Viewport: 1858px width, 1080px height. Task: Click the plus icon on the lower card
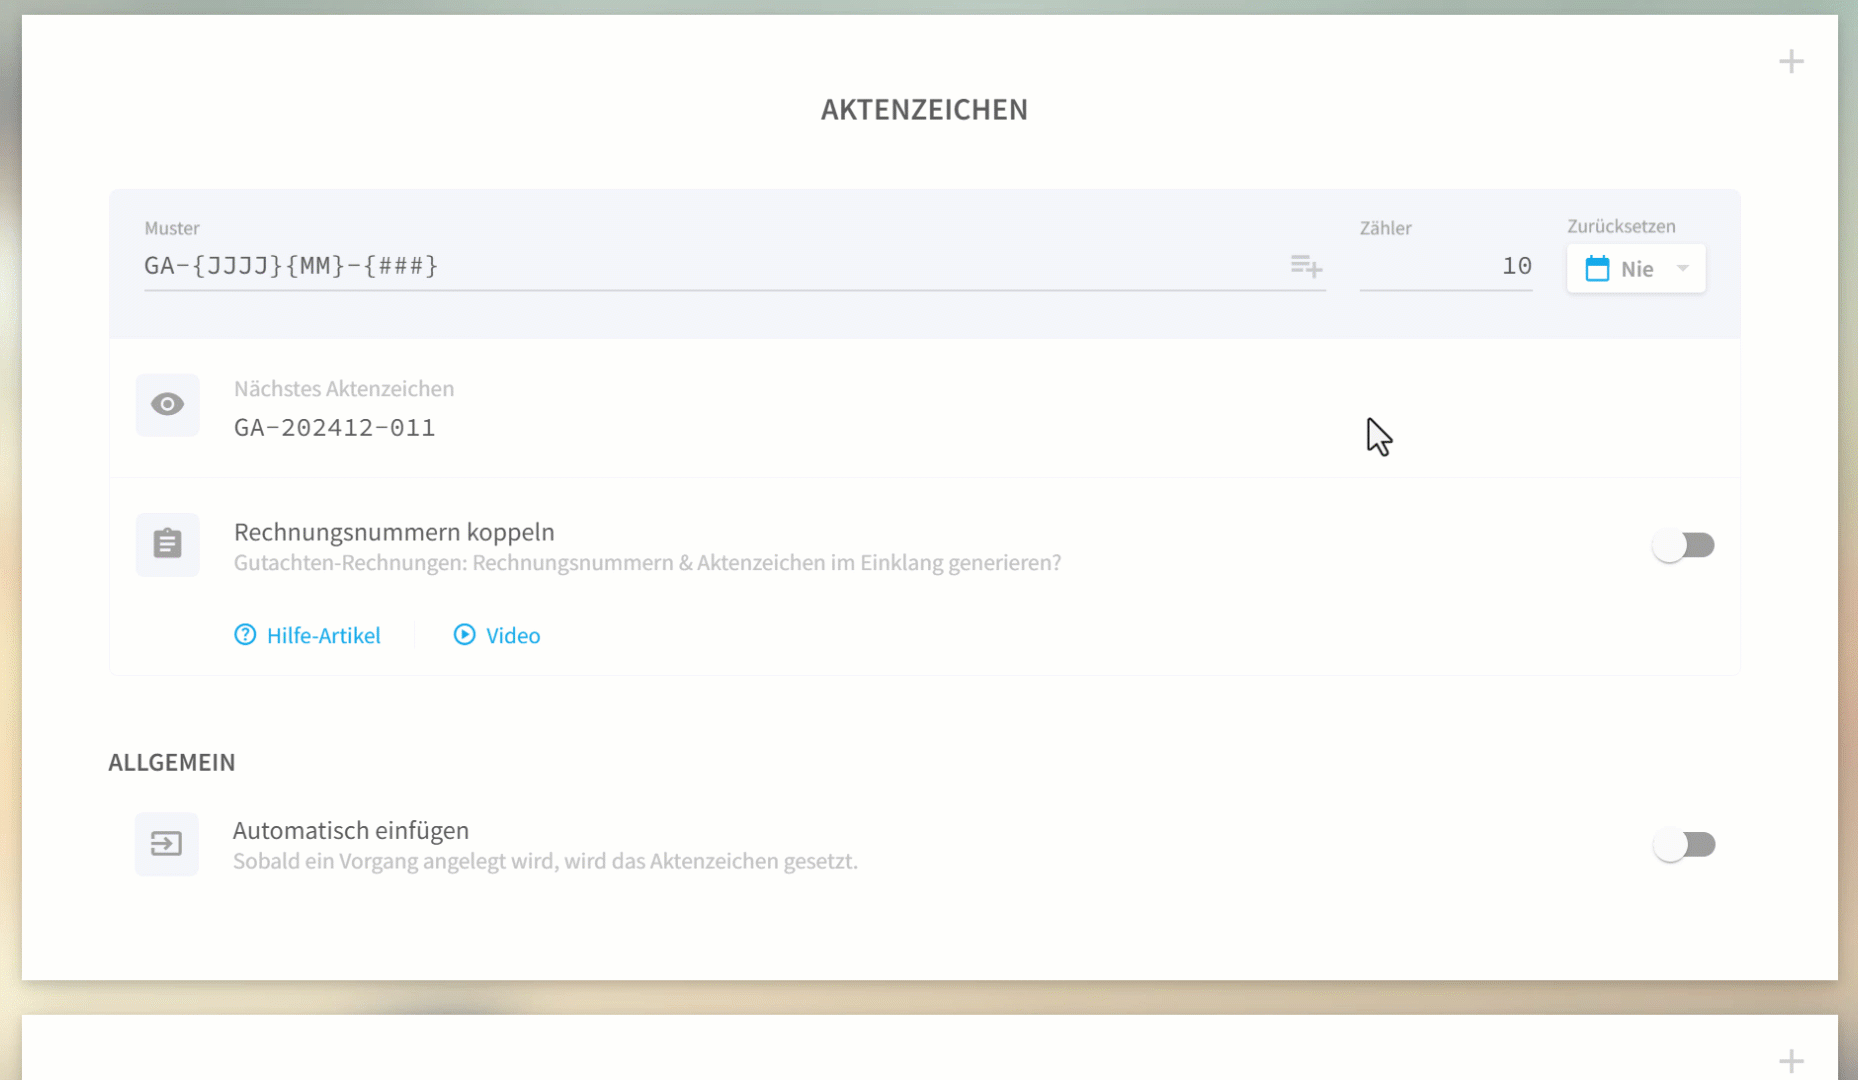click(x=1791, y=1061)
